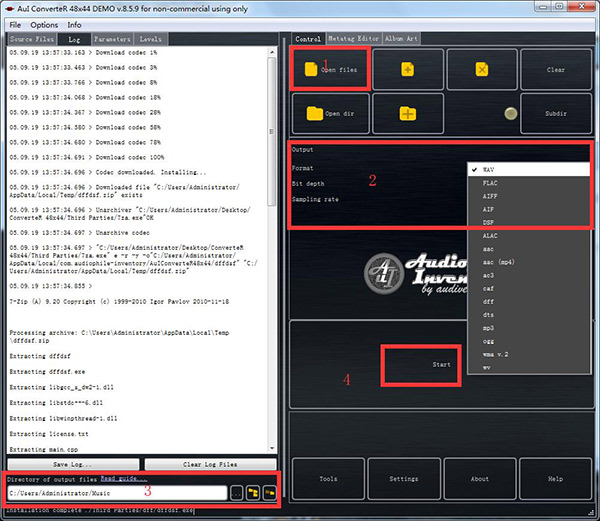600x521 pixels.
Task: Add a folder with the plus folder icon
Action: [x=408, y=114]
